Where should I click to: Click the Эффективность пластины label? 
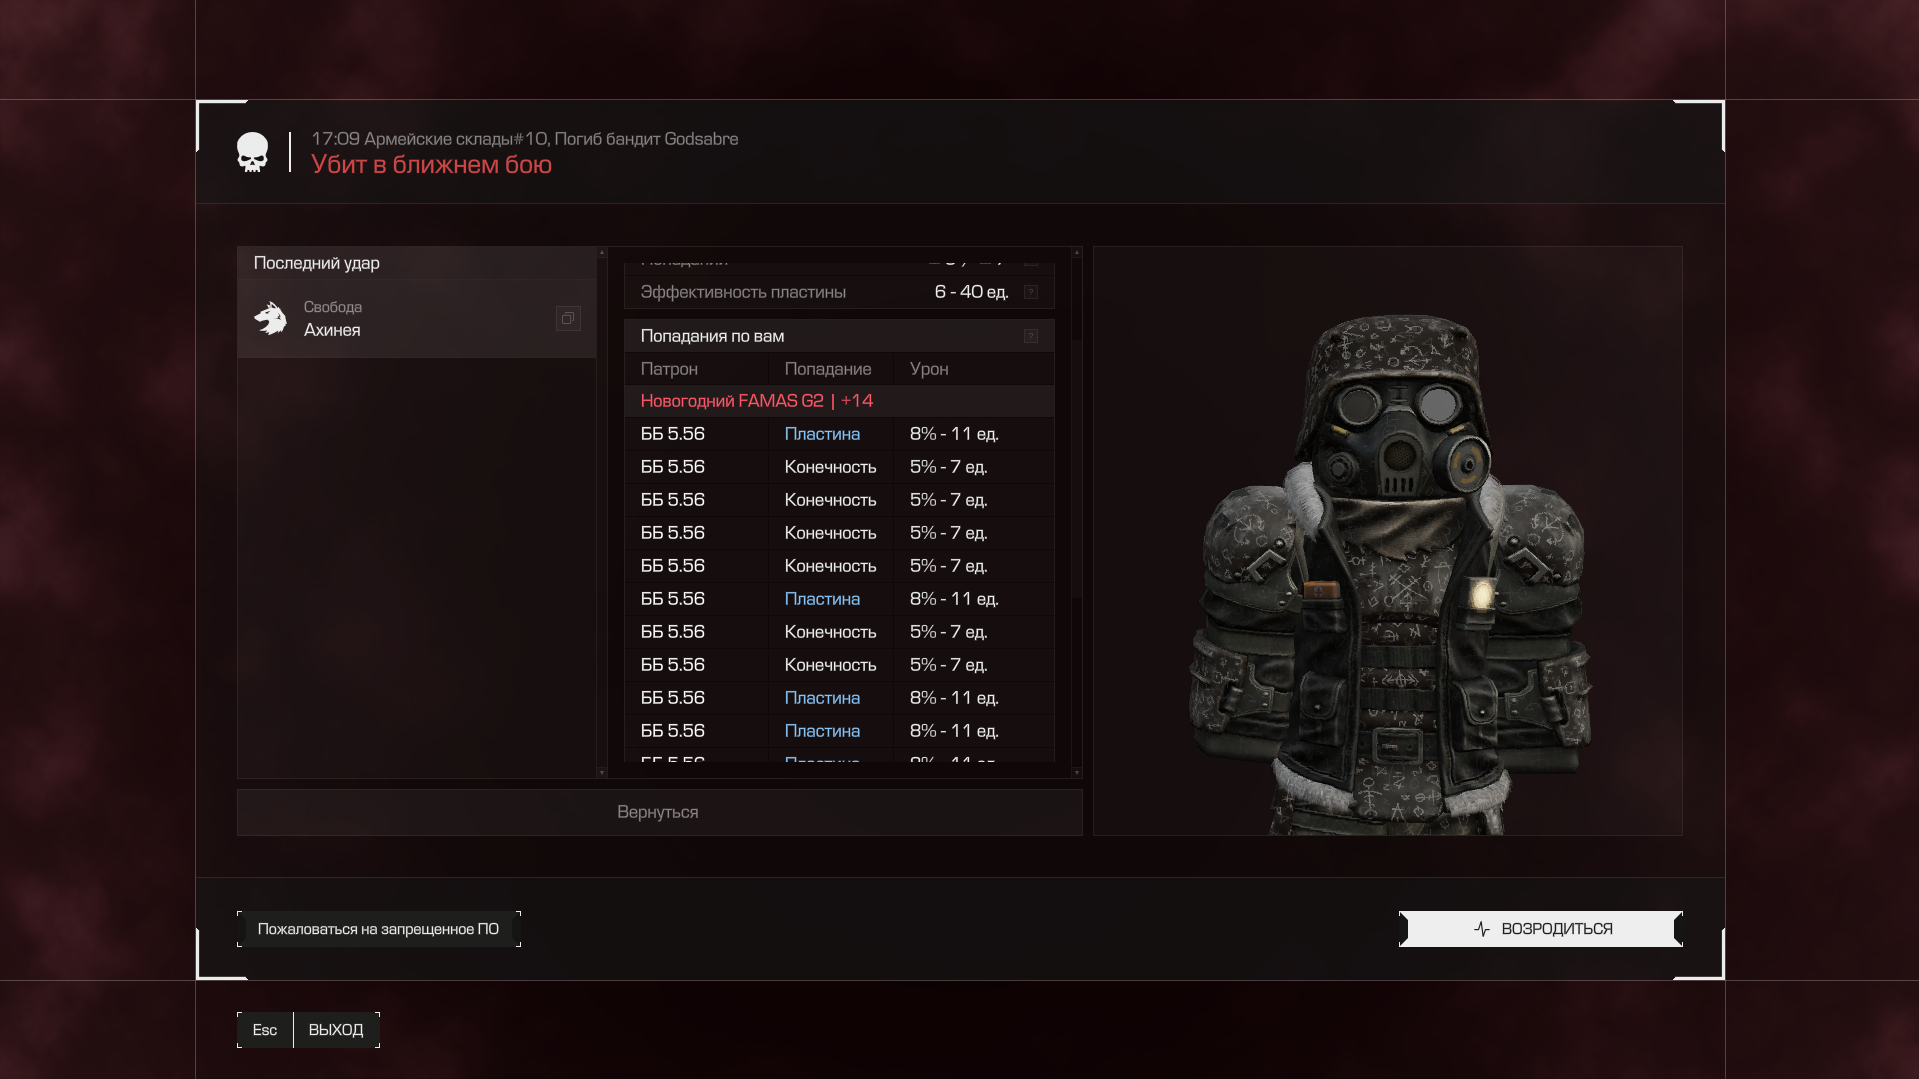(x=743, y=292)
